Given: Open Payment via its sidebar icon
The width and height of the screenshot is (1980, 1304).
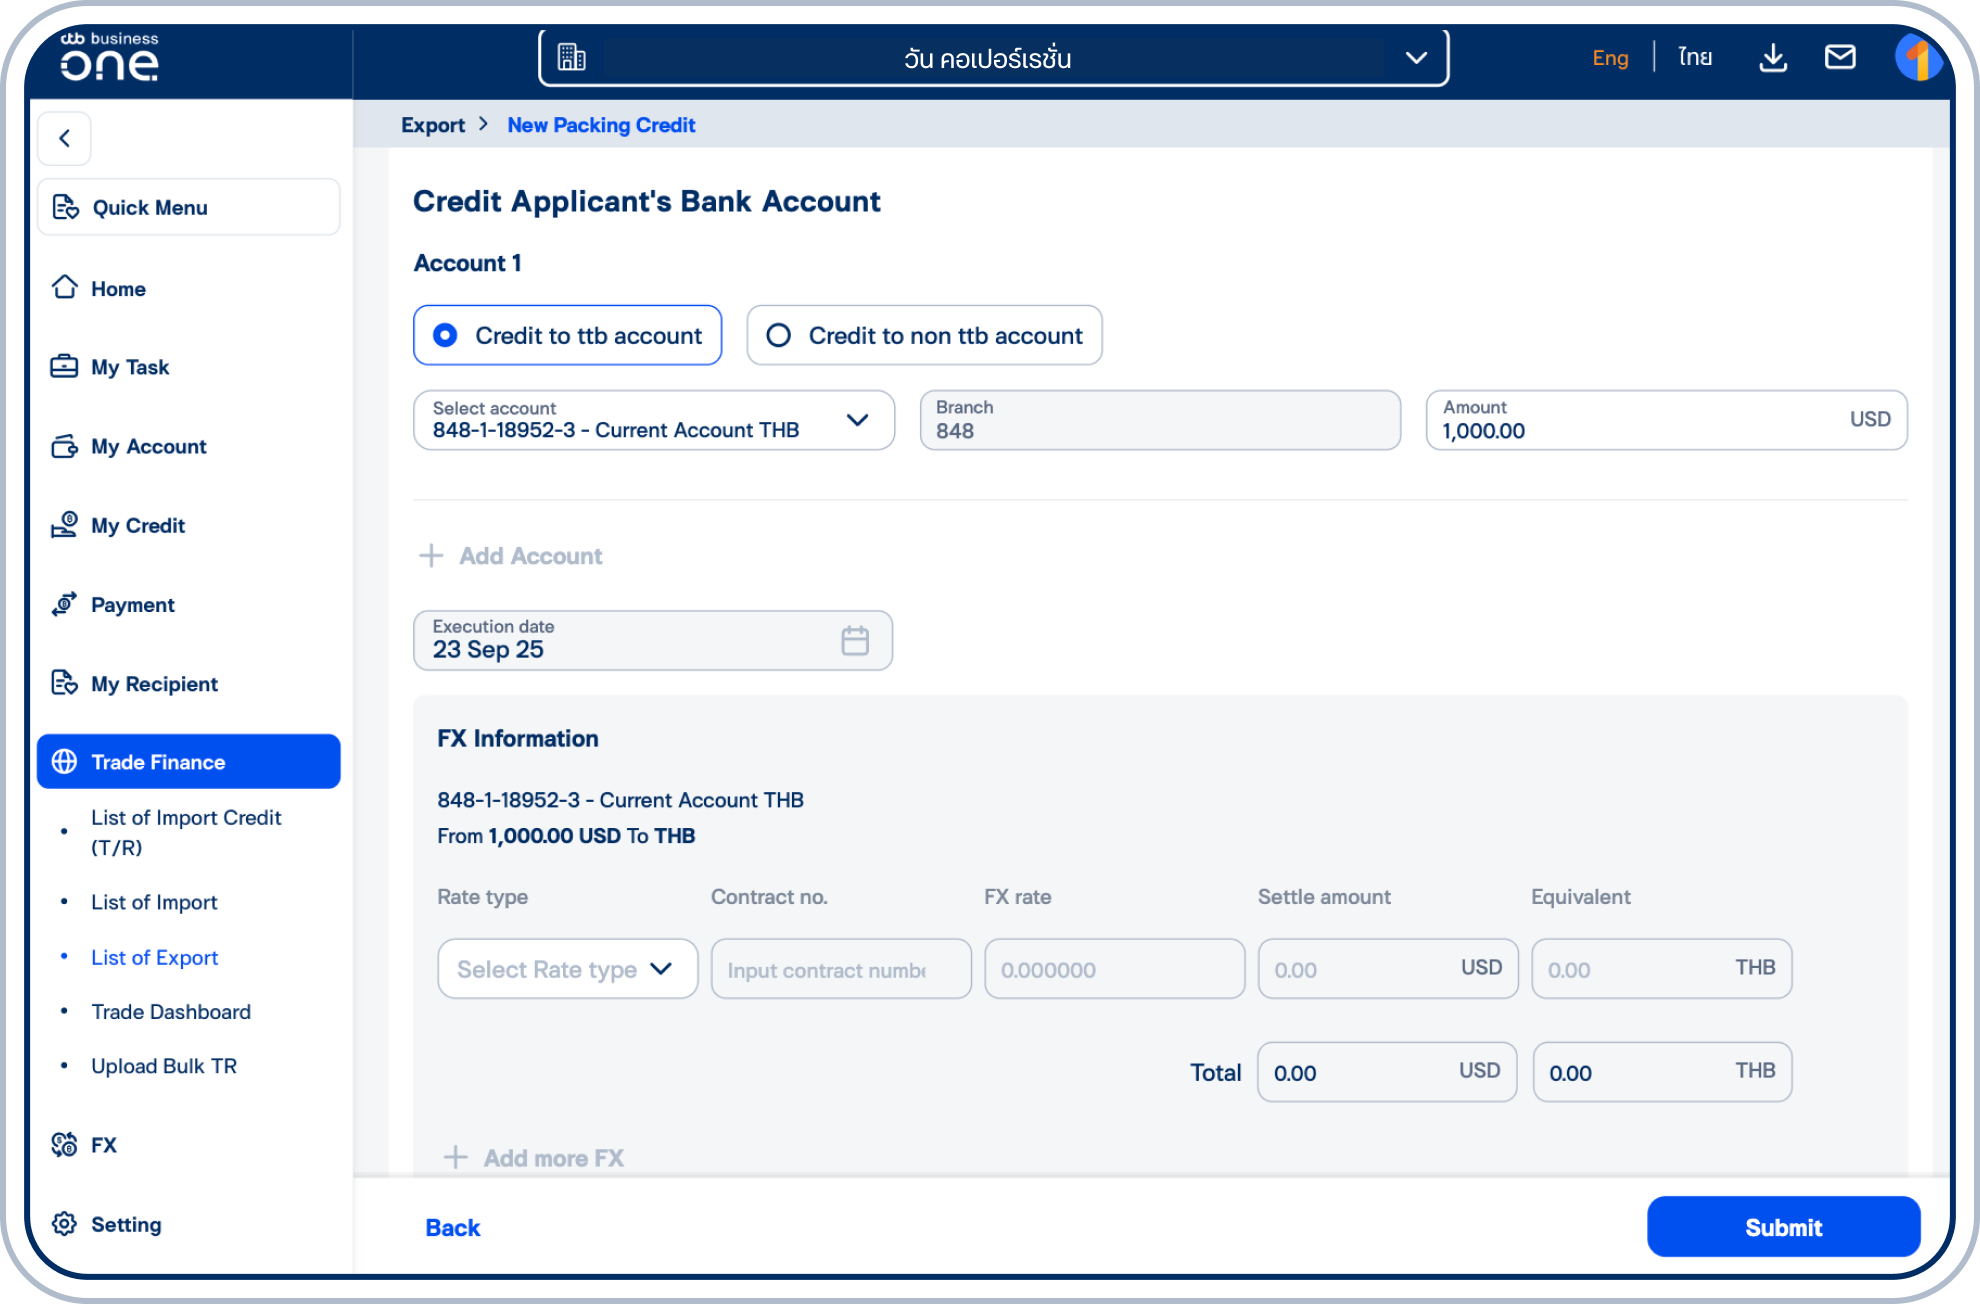Looking at the screenshot, I should [64, 604].
